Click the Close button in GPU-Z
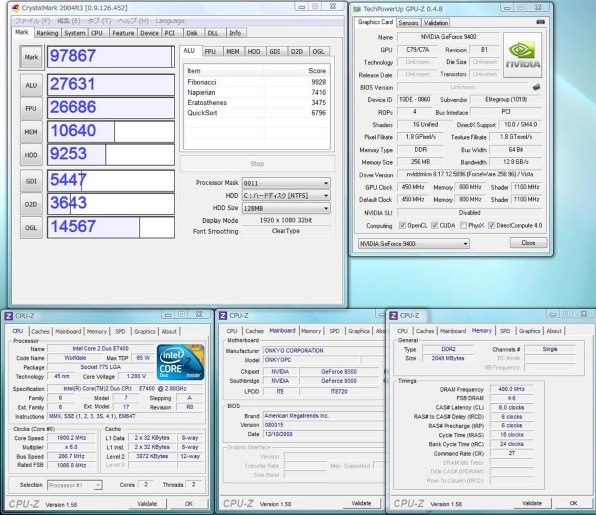The image size is (596, 515). click(528, 243)
